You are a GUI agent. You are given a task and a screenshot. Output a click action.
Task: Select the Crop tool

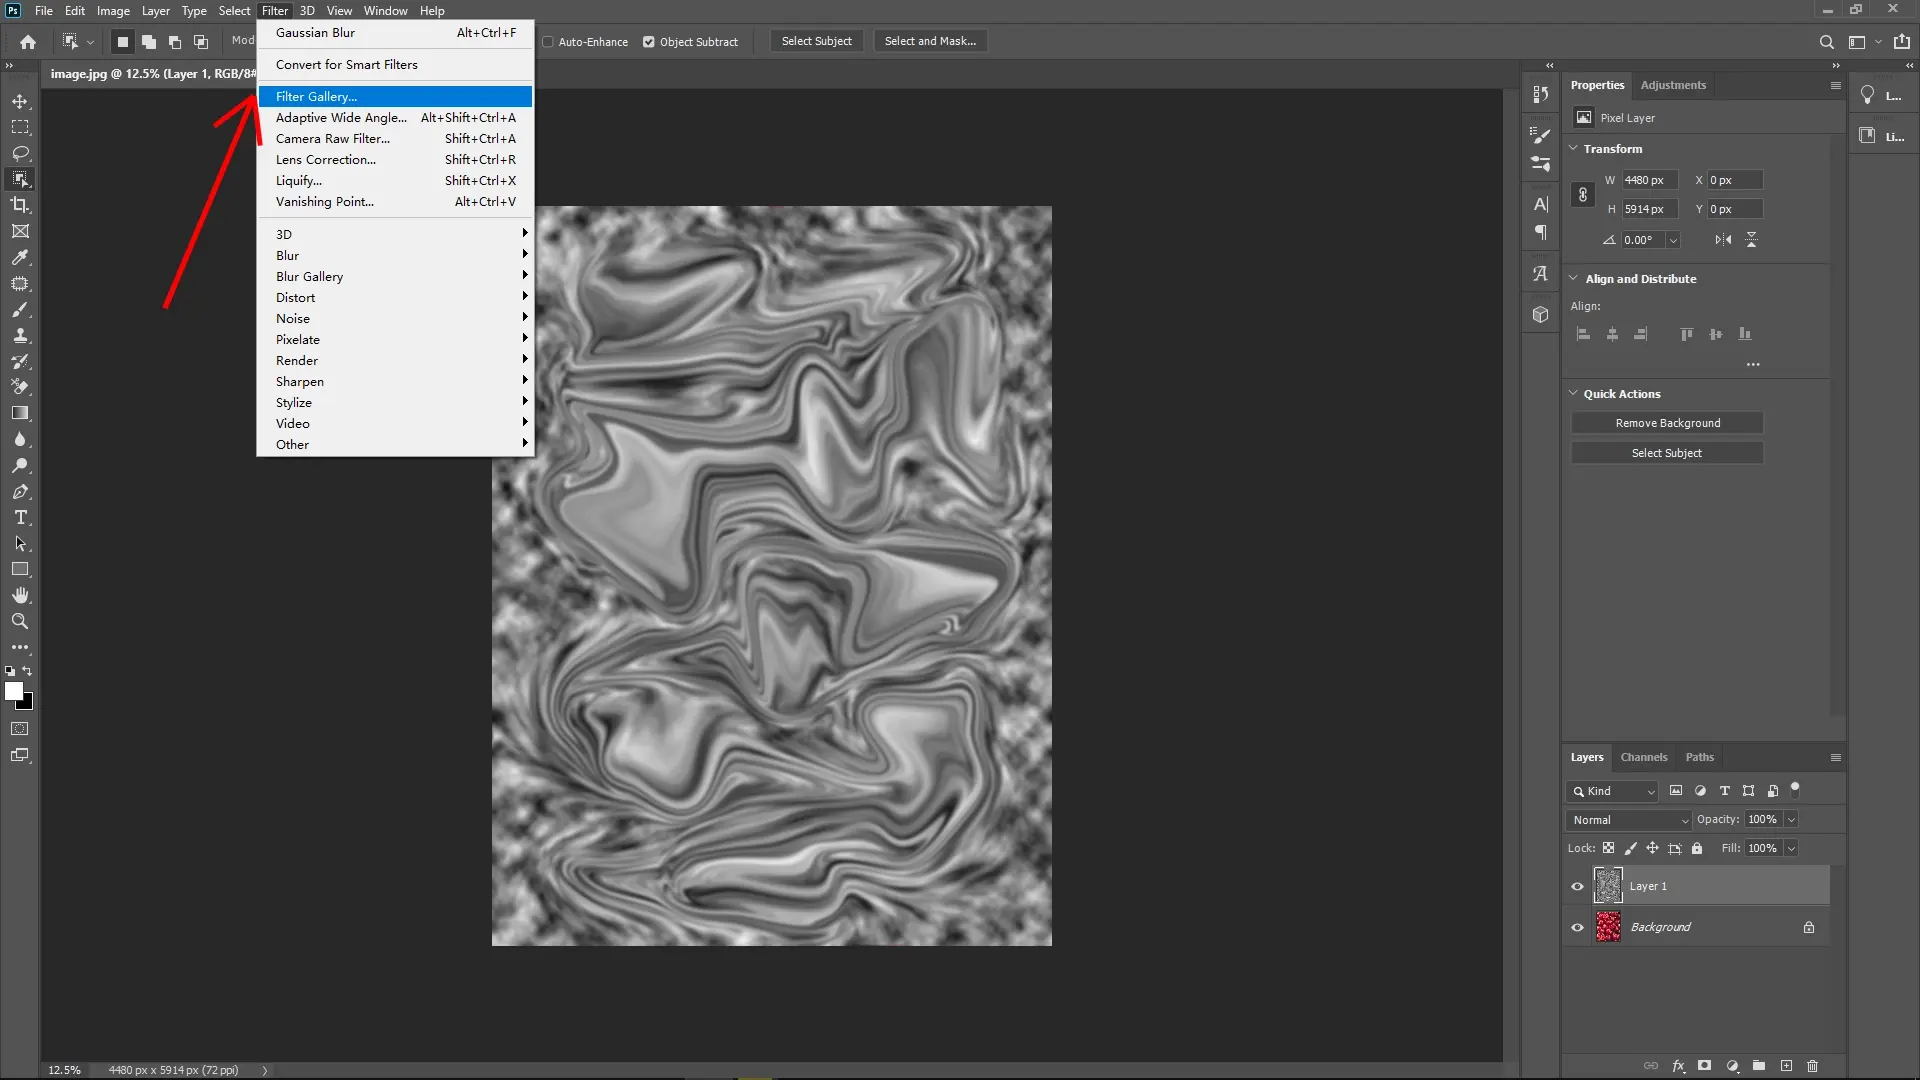click(20, 205)
